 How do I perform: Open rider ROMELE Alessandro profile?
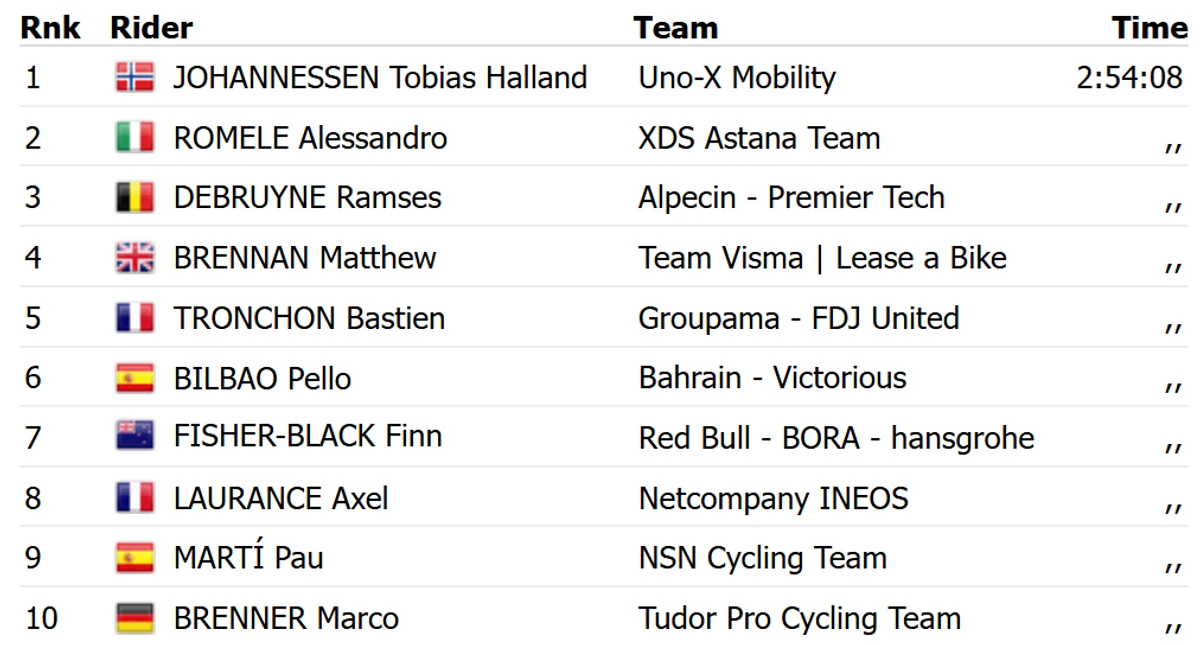coord(310,137)
